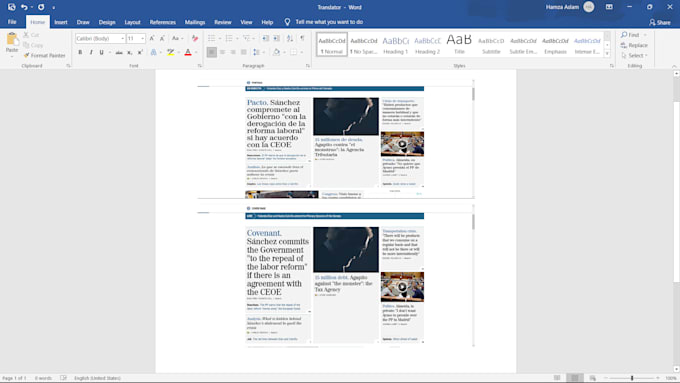
Task: Switch to the Insert ribbon tab
Action: click(61, 22)
